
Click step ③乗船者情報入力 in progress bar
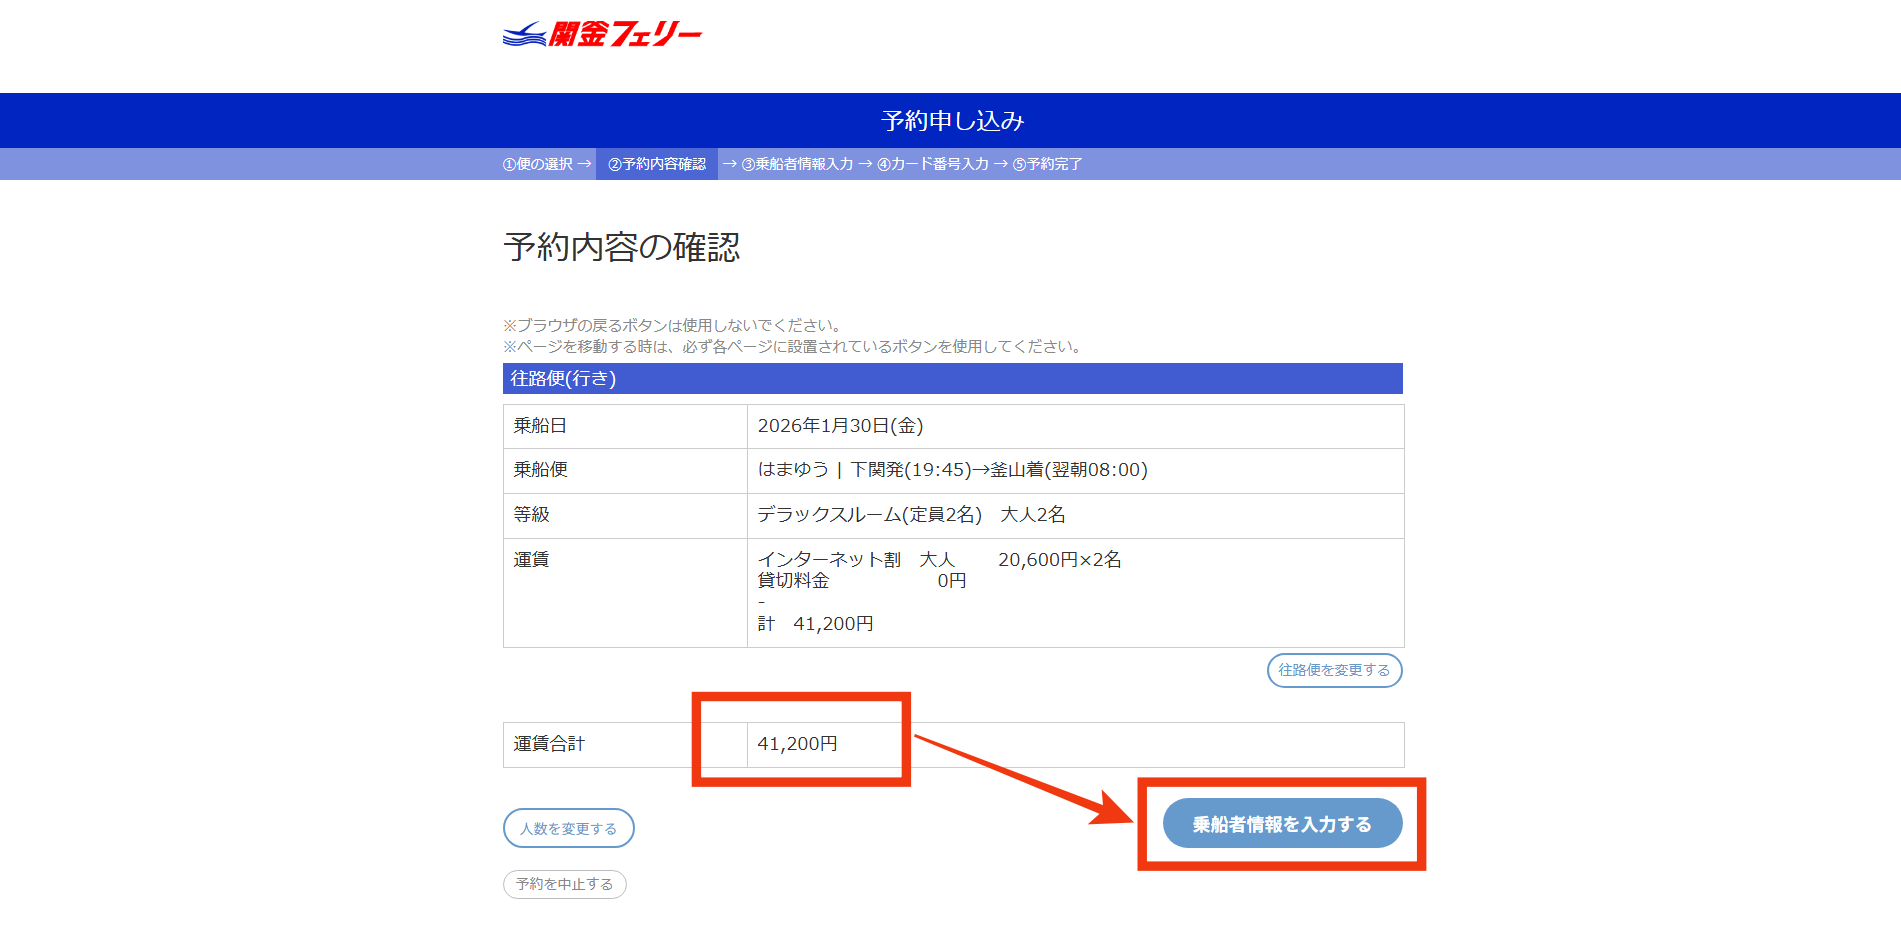[x=797, y=164]
